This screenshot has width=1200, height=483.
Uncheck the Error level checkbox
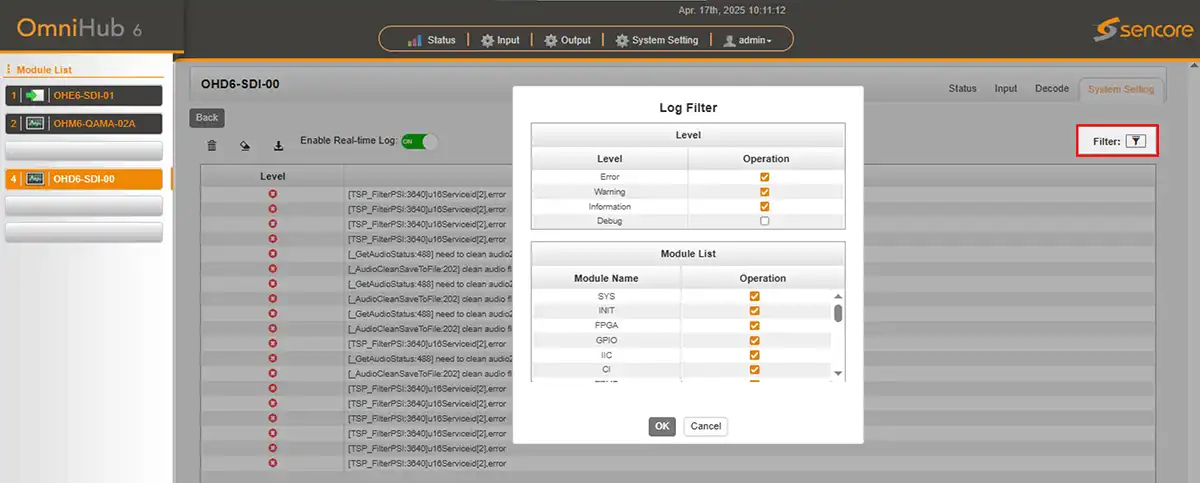(765, 177)
